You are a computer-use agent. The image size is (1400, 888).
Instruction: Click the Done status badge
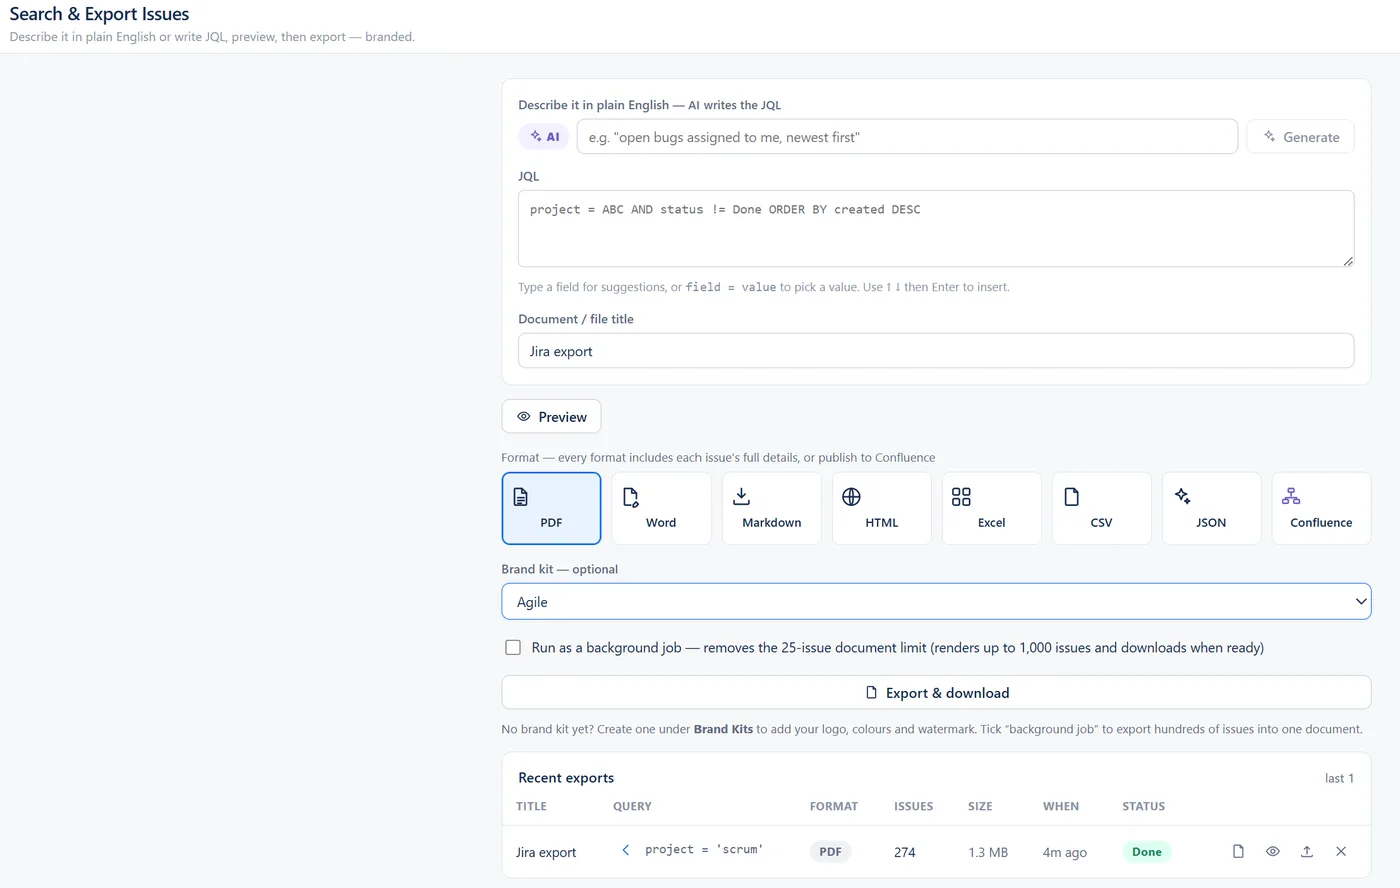coord(1147,852)
